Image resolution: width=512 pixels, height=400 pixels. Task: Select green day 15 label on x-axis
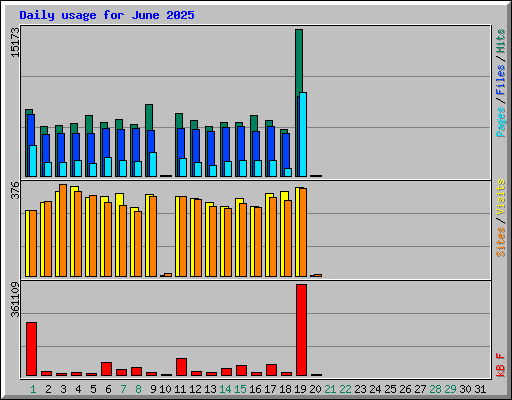click(x=240, y=389)
